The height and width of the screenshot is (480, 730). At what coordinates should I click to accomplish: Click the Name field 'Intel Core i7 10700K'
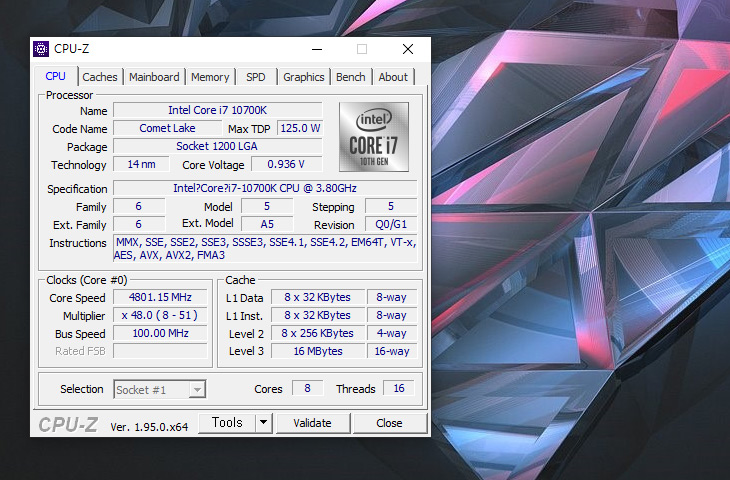tap(217, 110)
